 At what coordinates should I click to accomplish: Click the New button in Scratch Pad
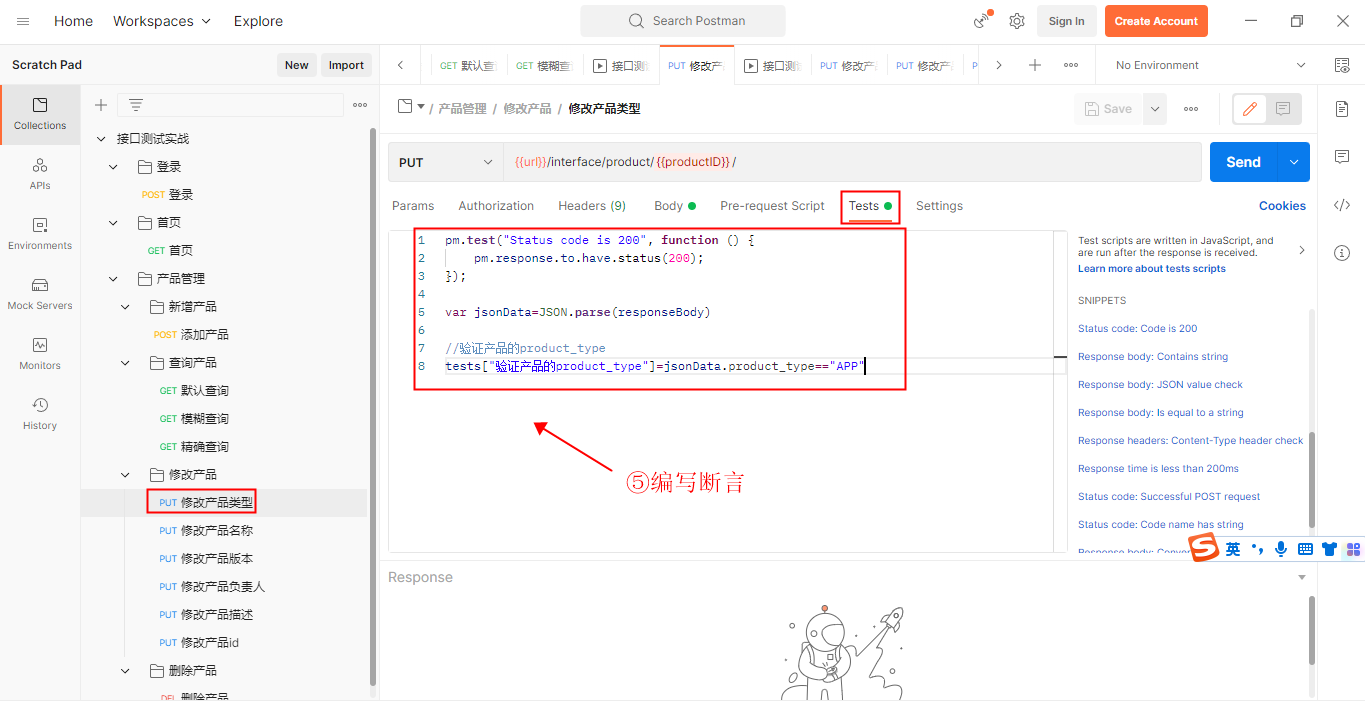click(x=297, y=65)
